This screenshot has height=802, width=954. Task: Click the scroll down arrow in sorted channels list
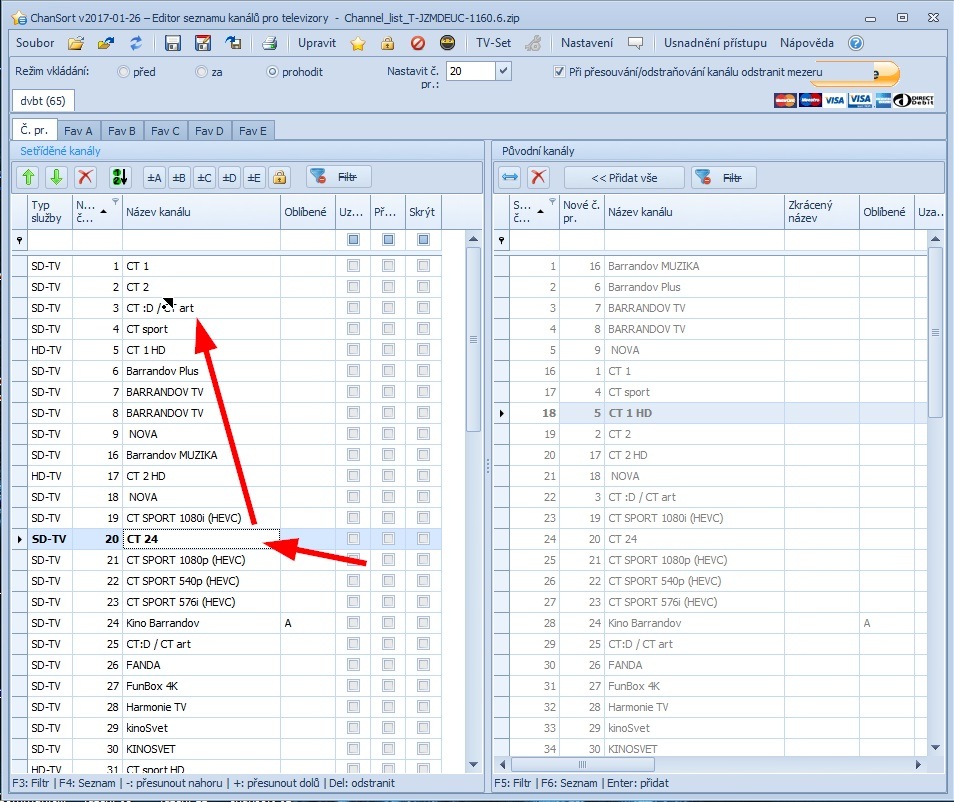click(x=473, y=764)
